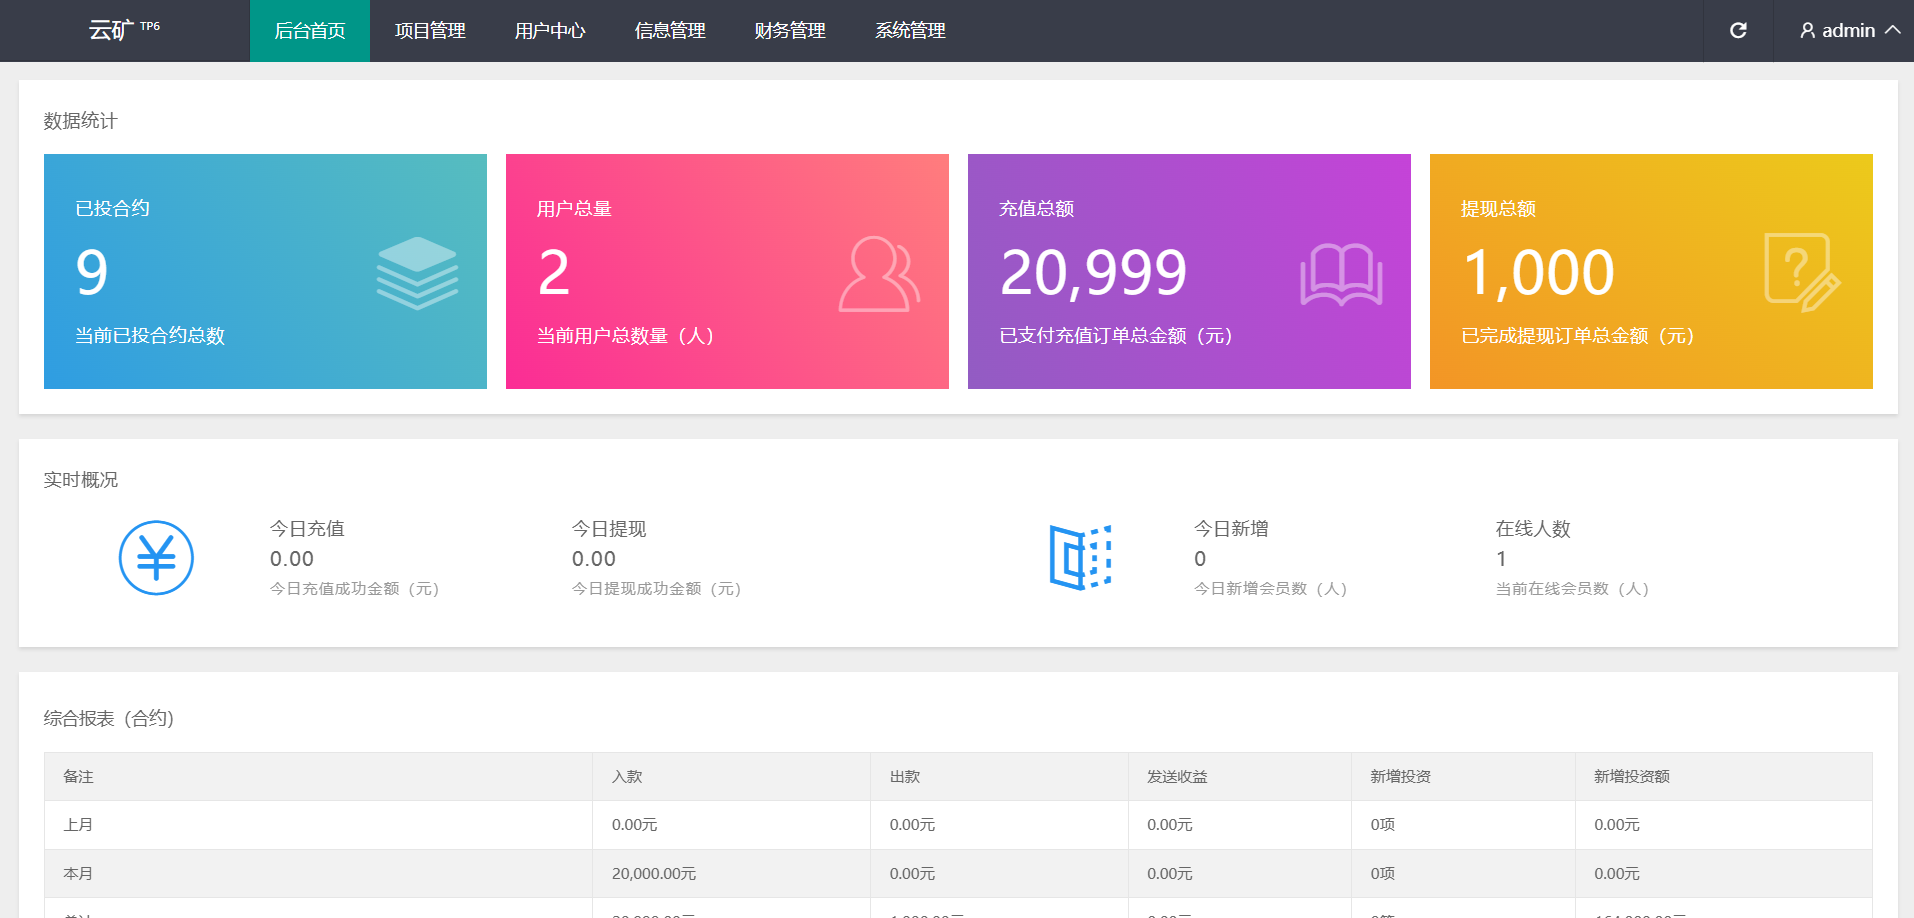Click the open book icon on 充值总额 card
1914x918 pixels.
pos(1341,274)
